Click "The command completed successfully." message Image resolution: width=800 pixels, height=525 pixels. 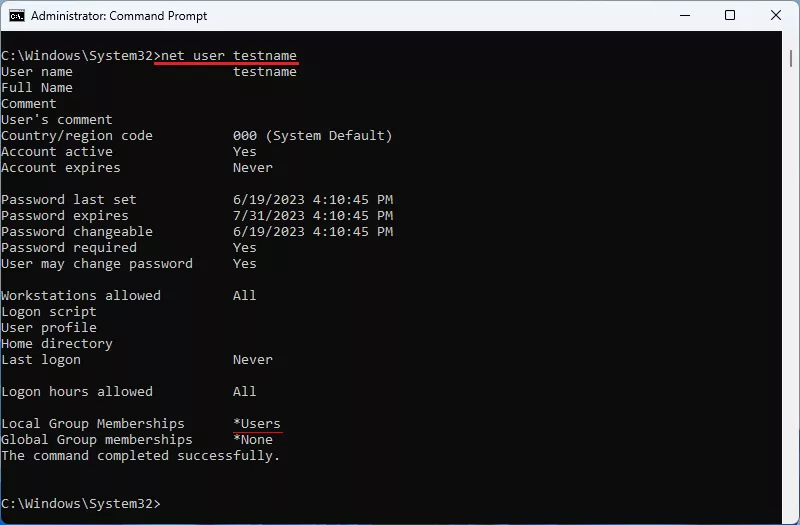pyautogui.click(x=141, y=456)
